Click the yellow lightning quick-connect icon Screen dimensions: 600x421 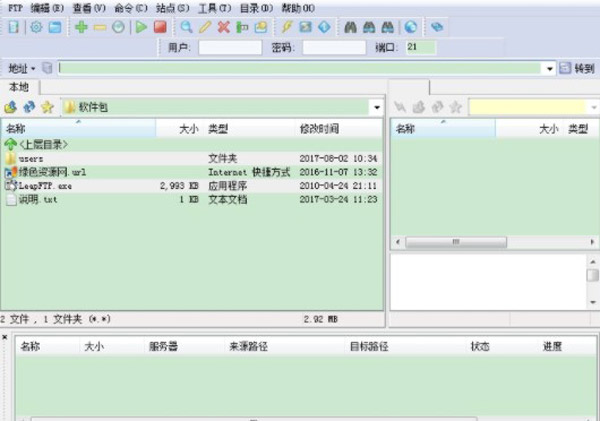[x=287, y=27]
